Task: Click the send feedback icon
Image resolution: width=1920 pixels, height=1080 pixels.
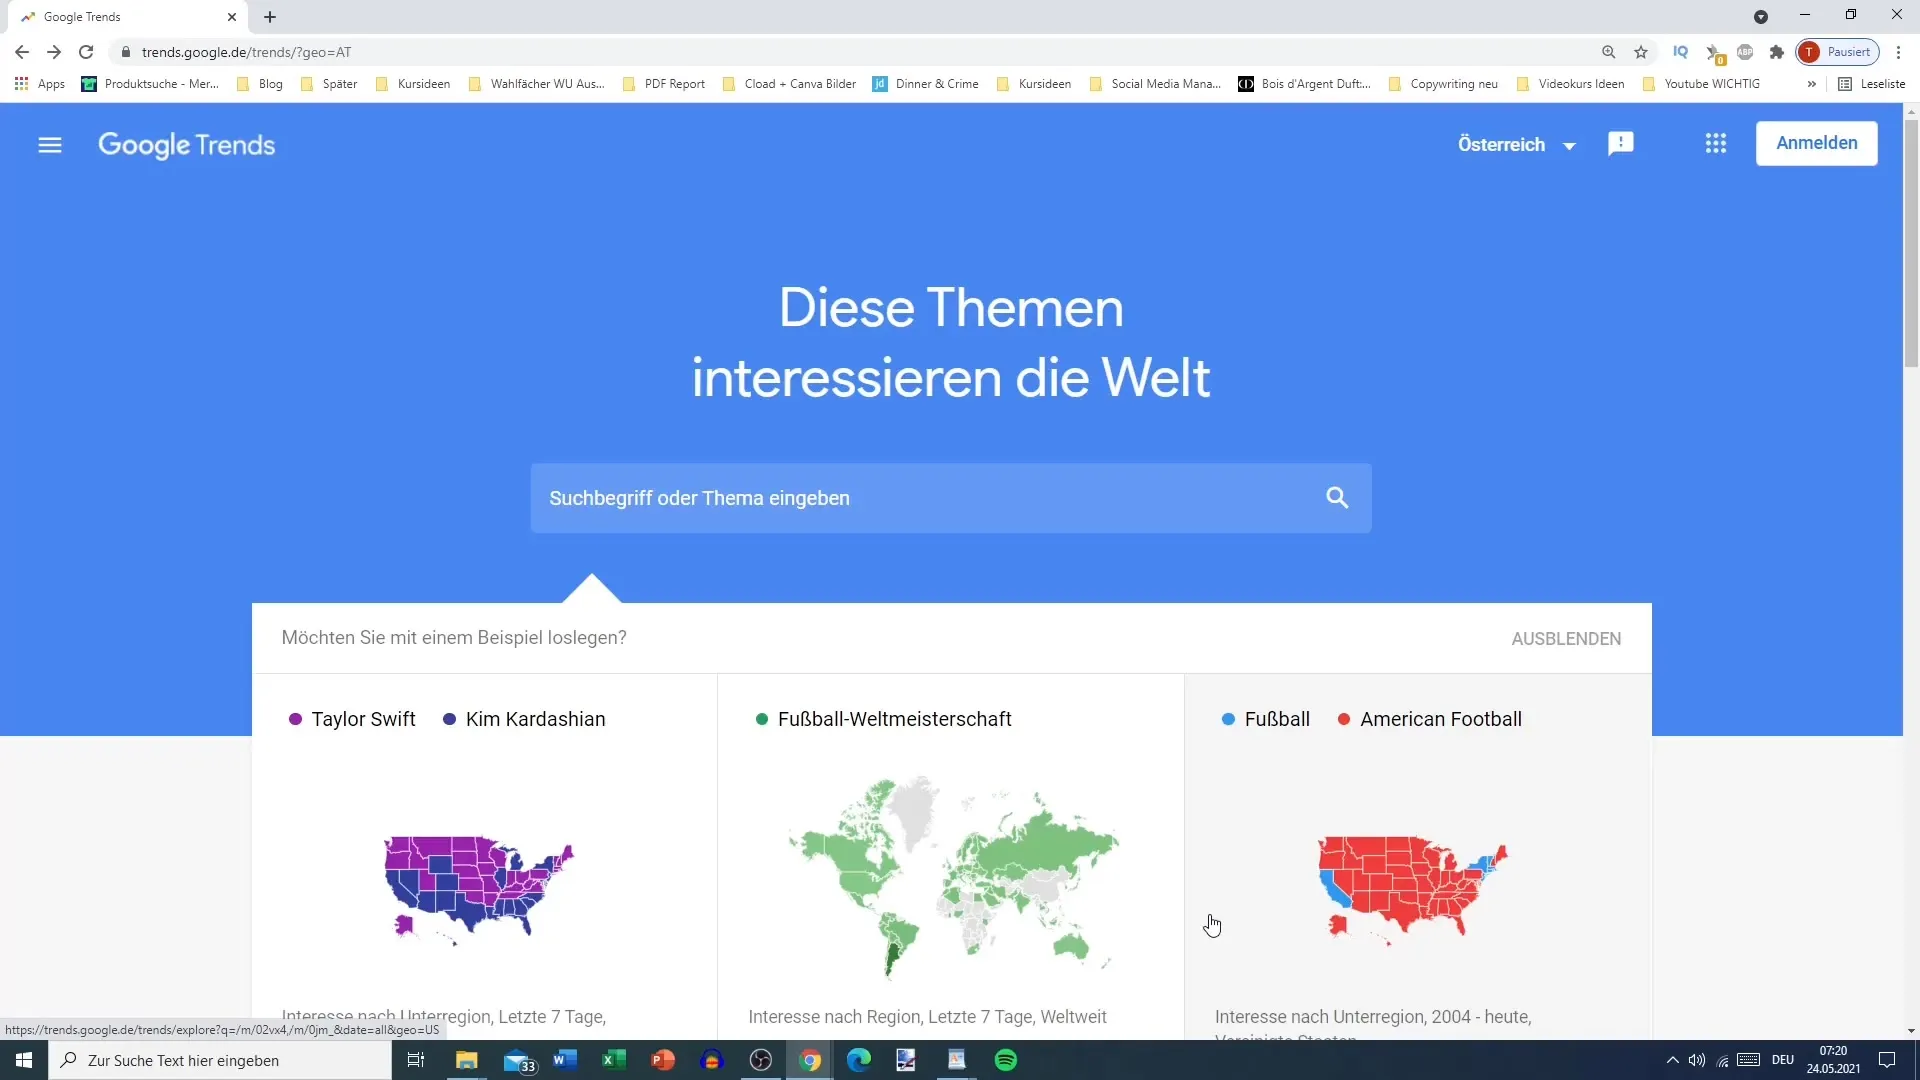Action: point(1621,144)
